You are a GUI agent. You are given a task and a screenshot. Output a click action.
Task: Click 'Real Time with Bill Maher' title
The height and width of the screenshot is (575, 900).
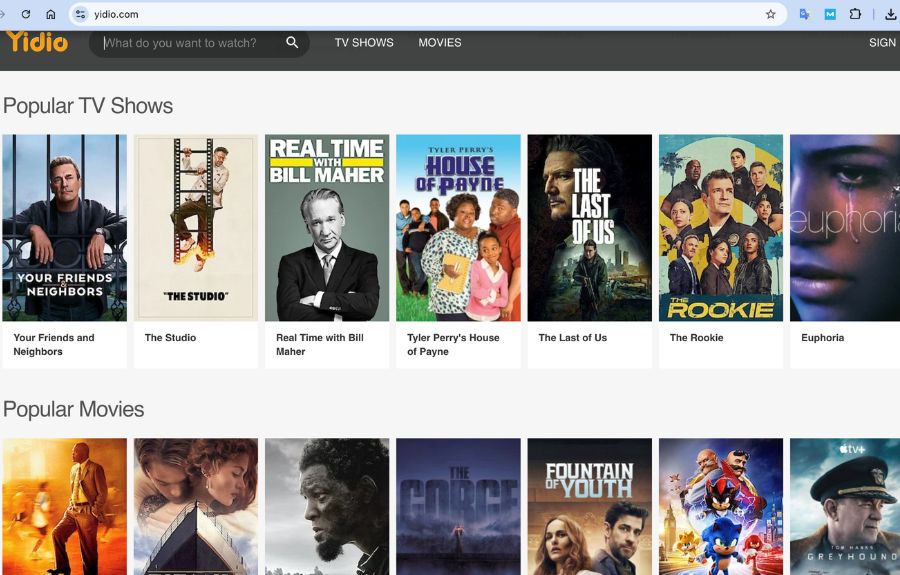(320, 344)
